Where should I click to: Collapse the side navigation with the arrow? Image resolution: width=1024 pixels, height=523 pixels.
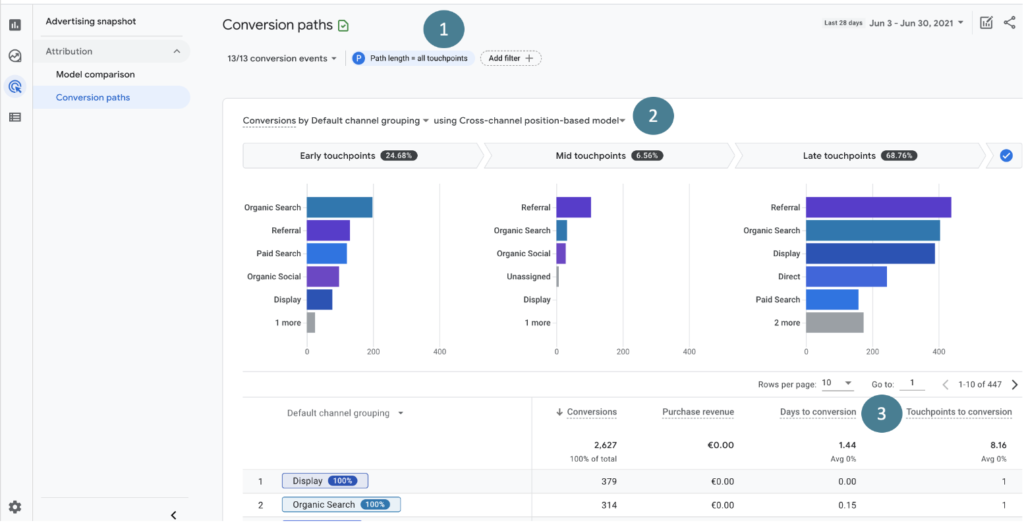pyautogui.click(x=173, y=515)
